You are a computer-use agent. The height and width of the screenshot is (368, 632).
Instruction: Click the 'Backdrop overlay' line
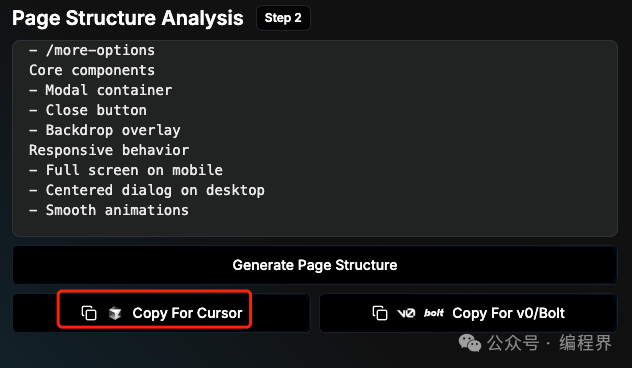105,130
